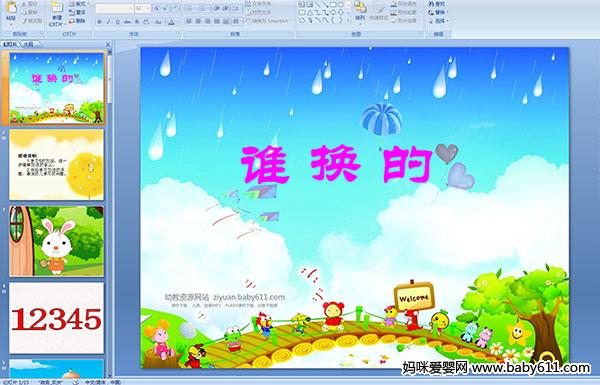Open the font size dropdown
Image resolution: width=600 pixels, height=385 pixels.
tap(148, 8)
